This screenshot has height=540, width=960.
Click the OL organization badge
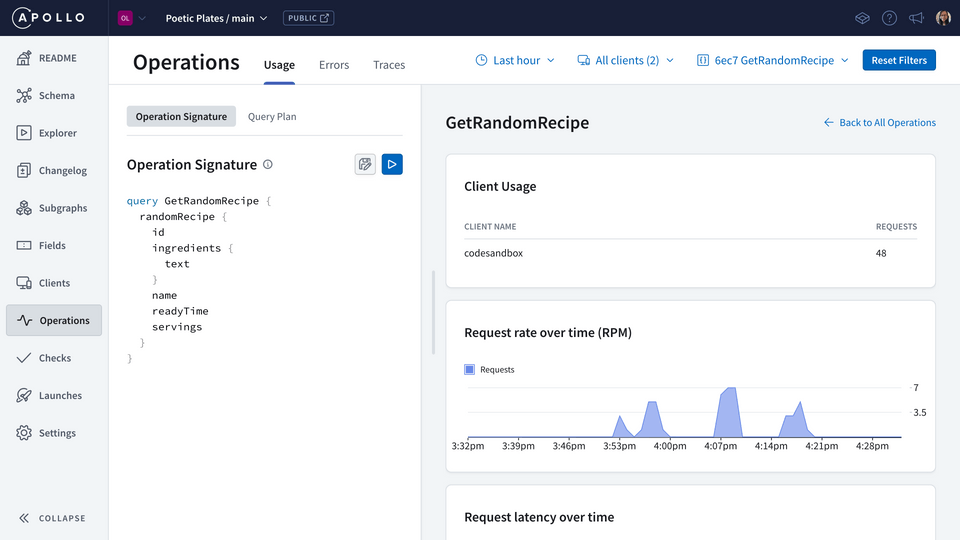pos(125,18)
